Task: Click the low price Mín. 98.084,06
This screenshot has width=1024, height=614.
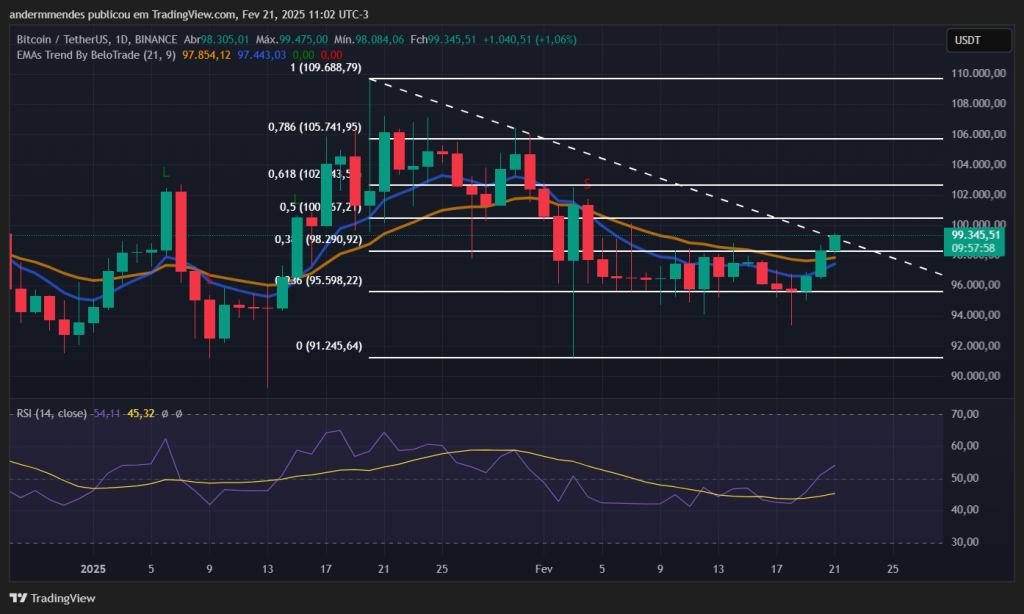Action: coord(369,40)
